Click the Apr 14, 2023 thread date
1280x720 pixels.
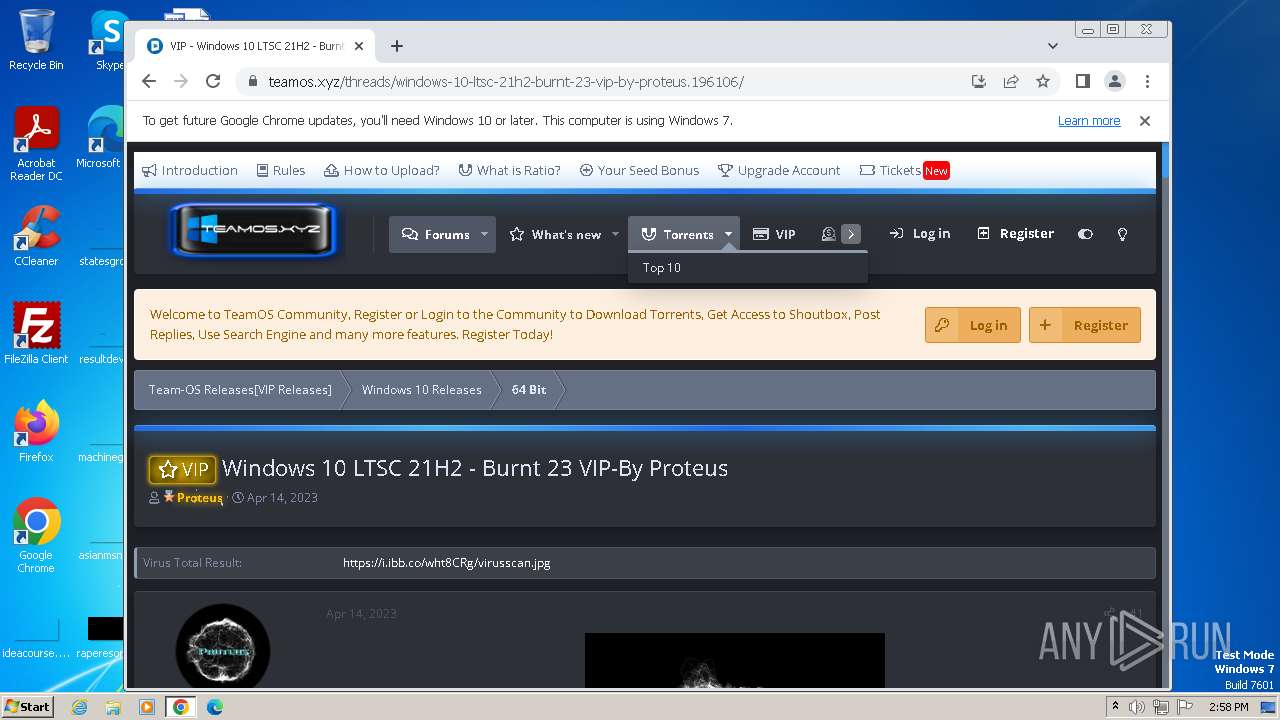pos(282,498)
